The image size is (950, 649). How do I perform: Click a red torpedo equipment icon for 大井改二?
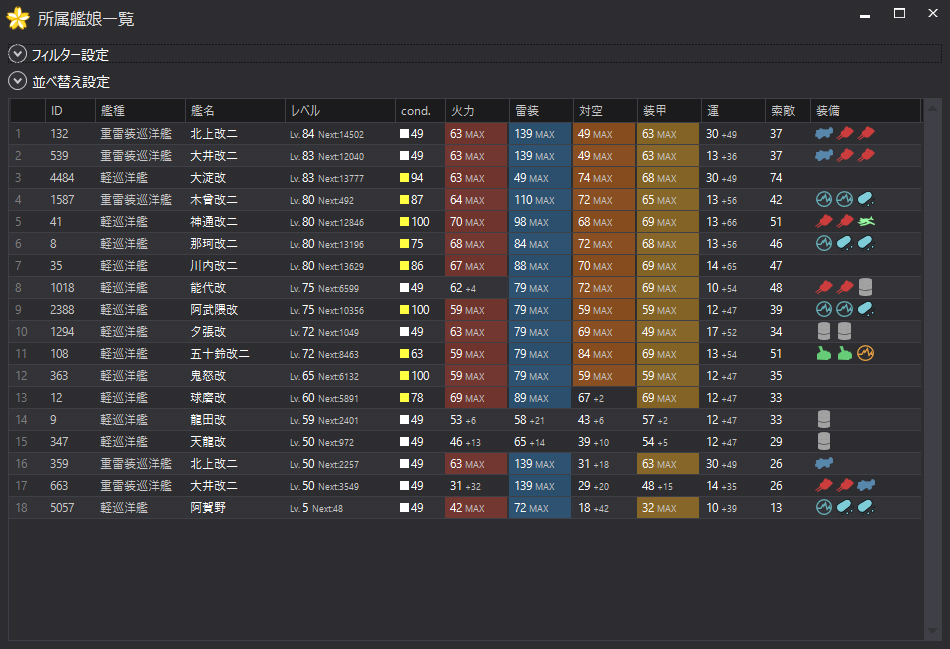pos(843,154)
